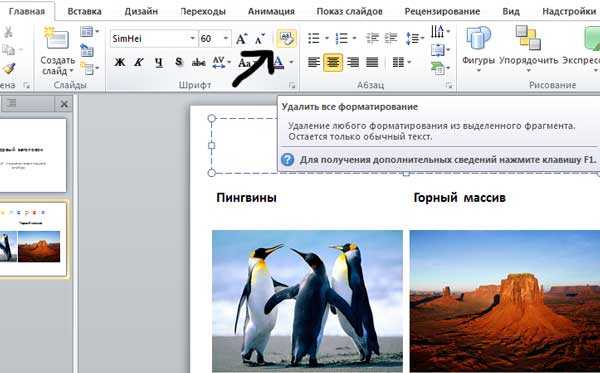Click the Clear All Formatting icon
The image size is (600, 373).
coord(286,38)
